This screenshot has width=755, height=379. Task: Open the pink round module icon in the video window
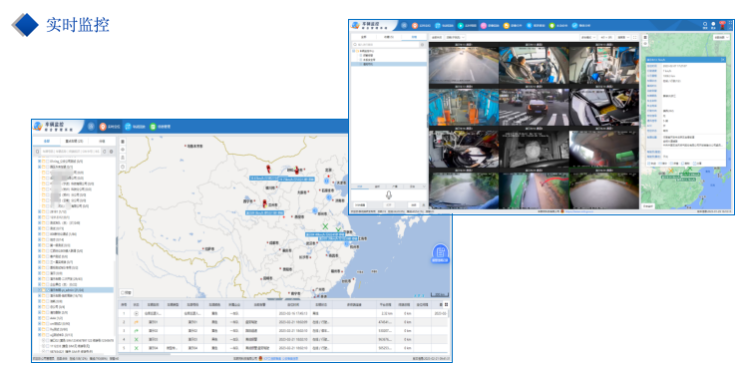[x=483, y=26]
